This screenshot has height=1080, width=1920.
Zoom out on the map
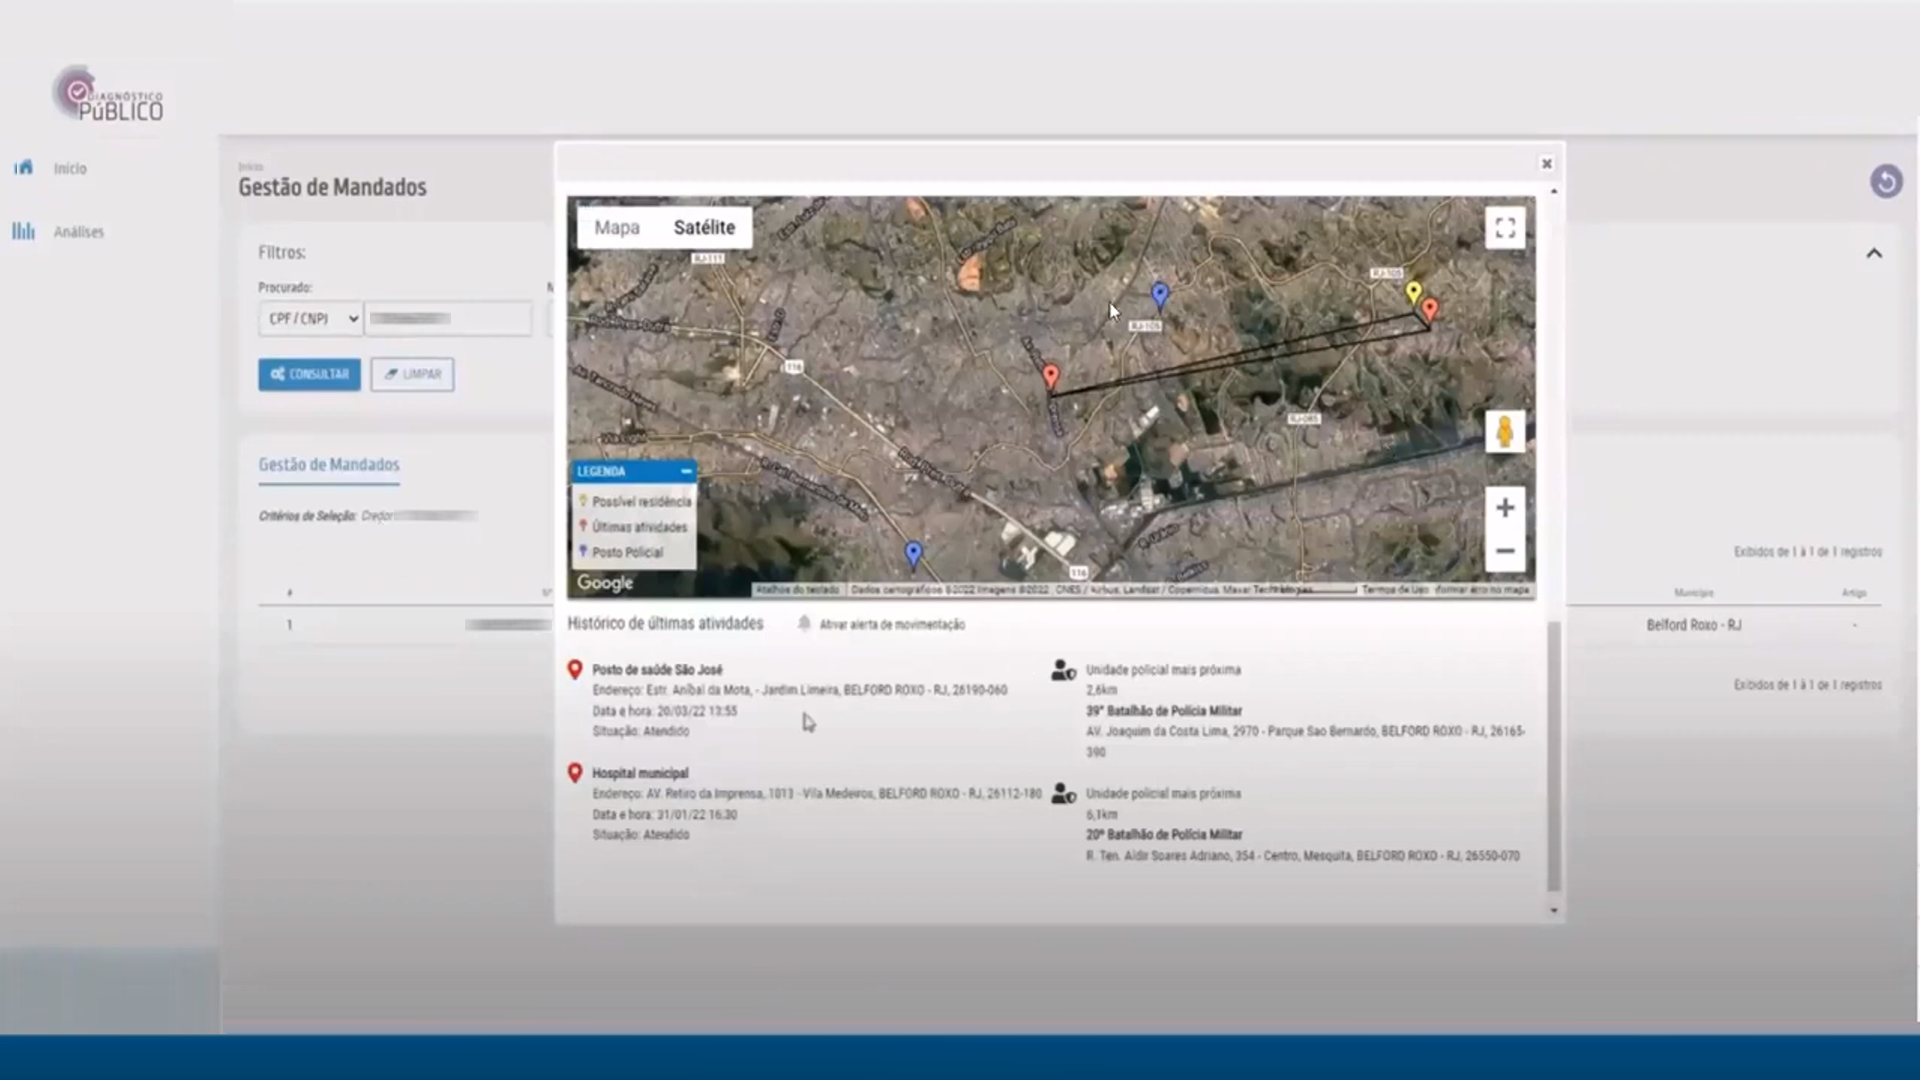click(1505, 551)
